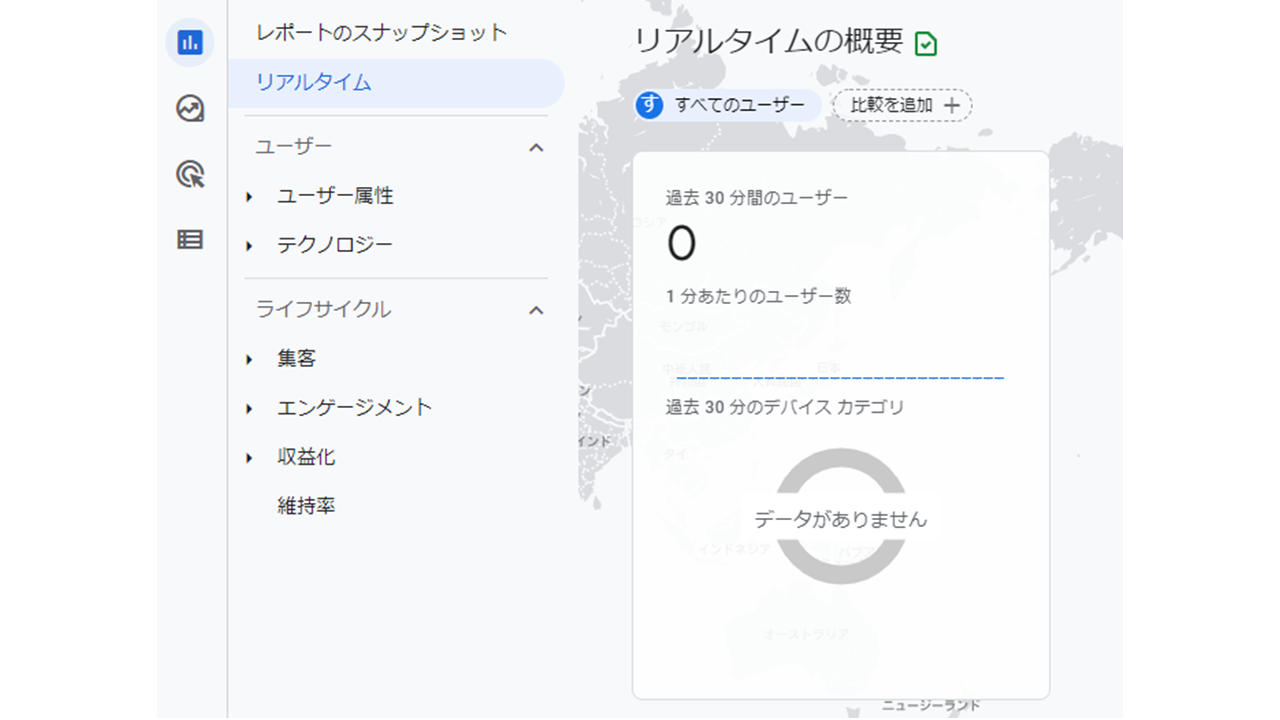Open レポートのスナップショット from the sidebar
1280x720 pixels.
coord(380,33)
